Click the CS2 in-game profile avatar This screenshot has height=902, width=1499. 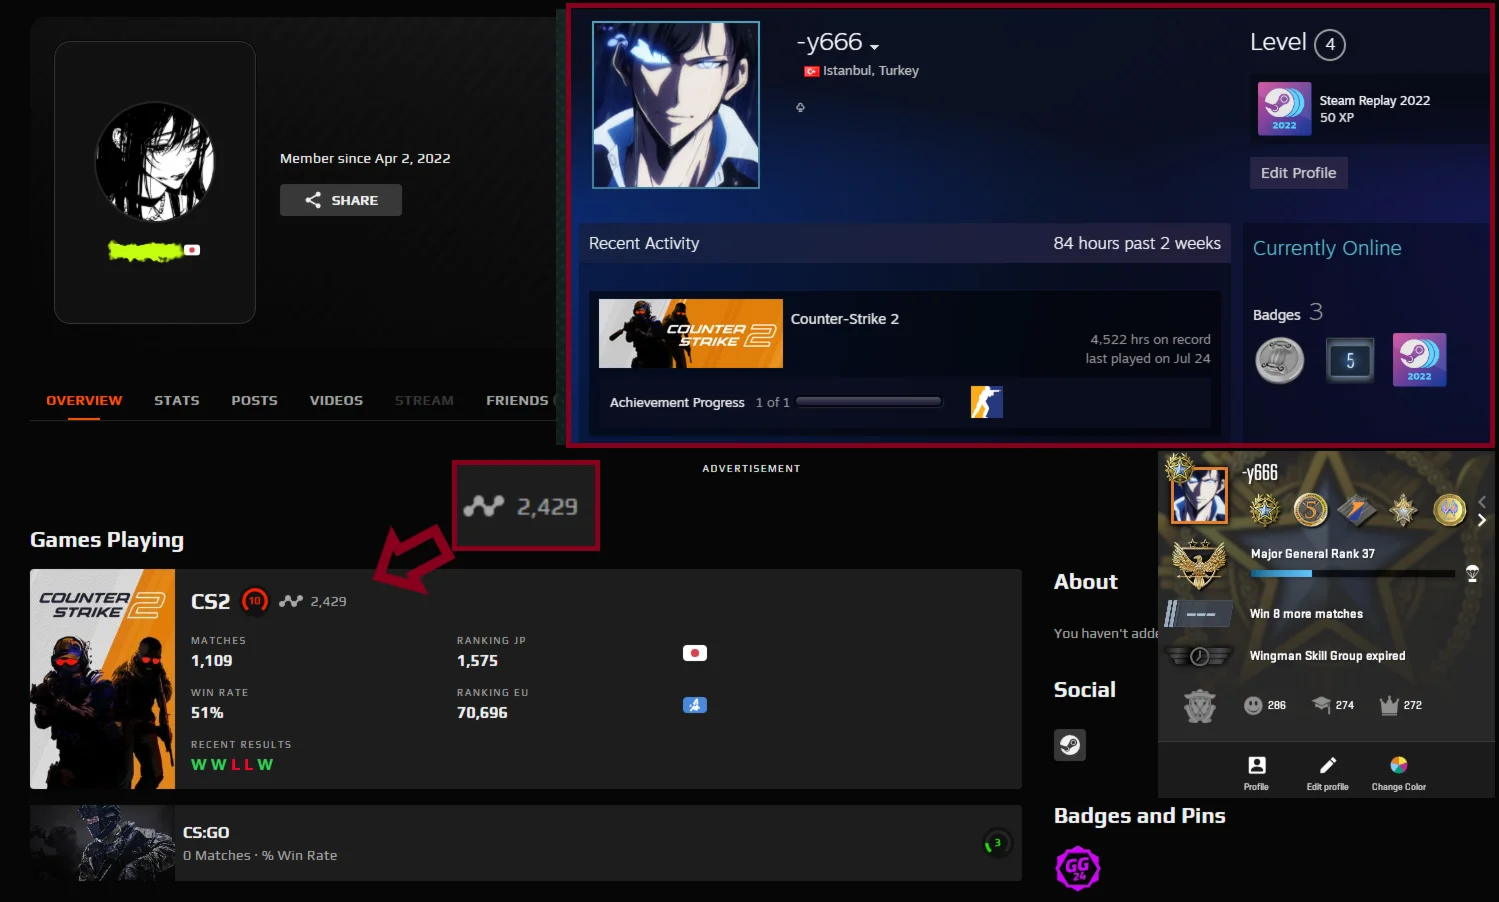[1199, 495]
